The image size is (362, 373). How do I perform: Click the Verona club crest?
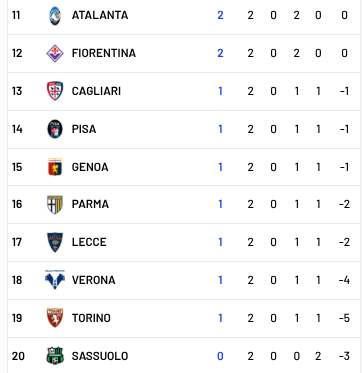(55, 280)
